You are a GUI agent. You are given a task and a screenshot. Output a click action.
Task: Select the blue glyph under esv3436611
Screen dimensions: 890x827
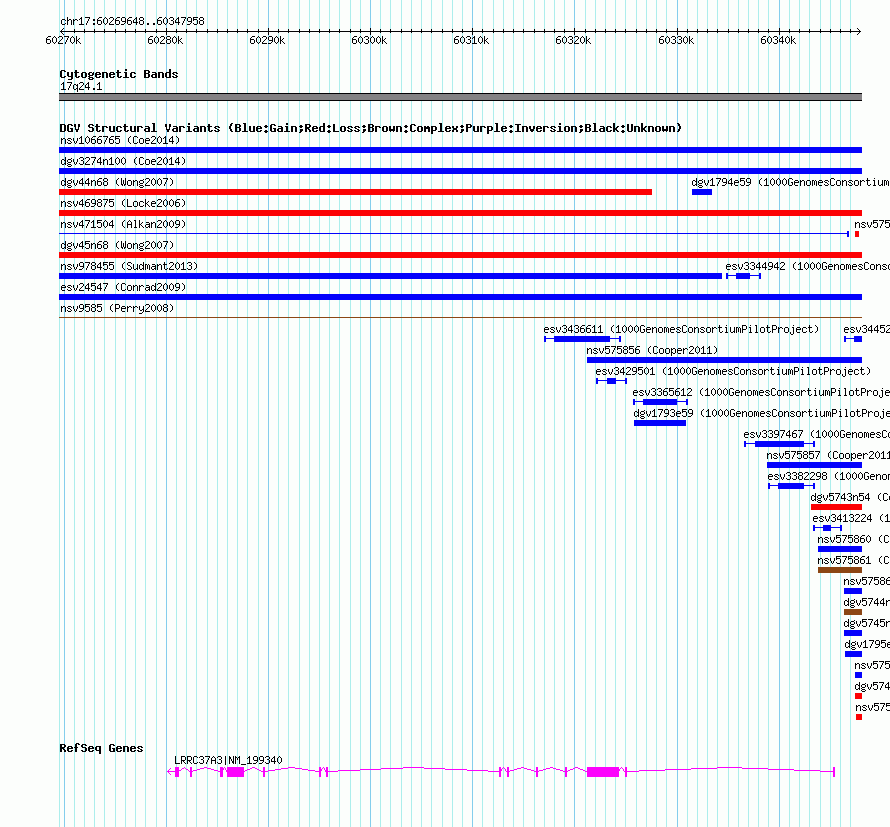pyautogui.click(x=582, y=339)
